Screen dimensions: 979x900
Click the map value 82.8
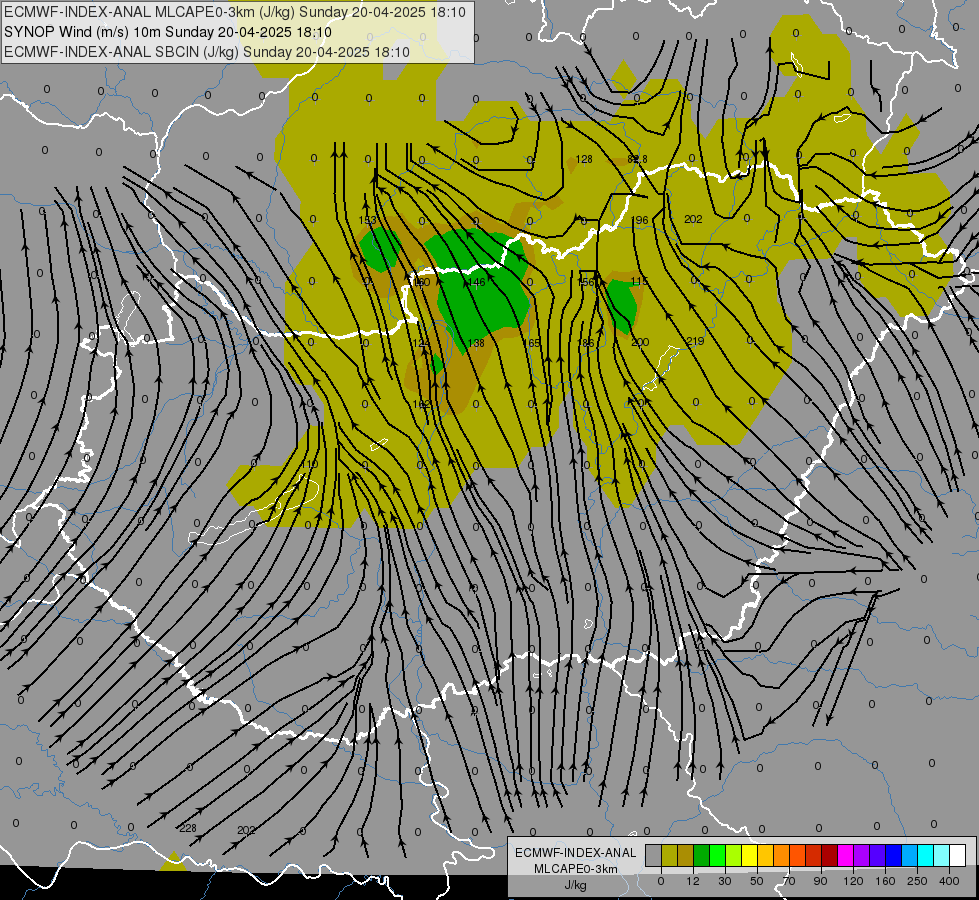pos(637,159)
